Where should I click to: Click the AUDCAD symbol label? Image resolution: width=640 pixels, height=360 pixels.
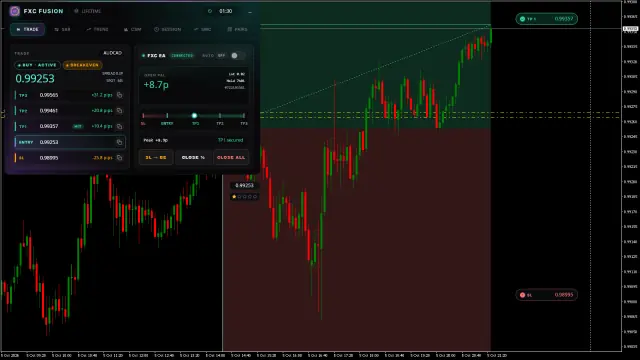(113, 53)
